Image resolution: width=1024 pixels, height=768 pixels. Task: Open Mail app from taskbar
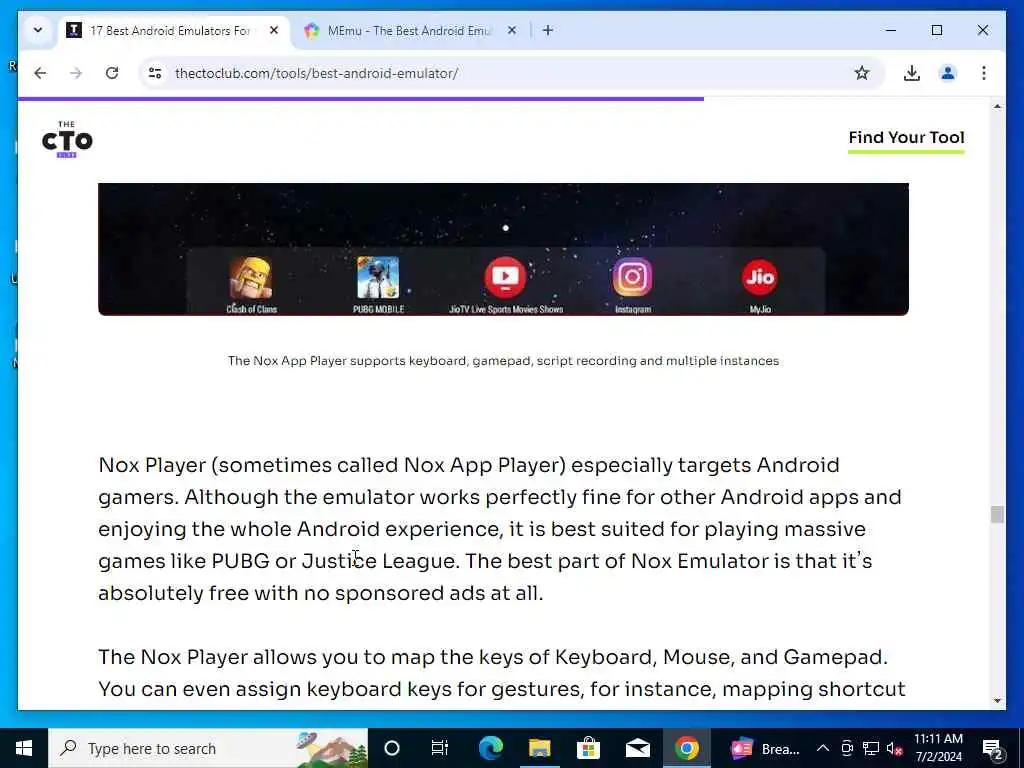click(637, 748)
